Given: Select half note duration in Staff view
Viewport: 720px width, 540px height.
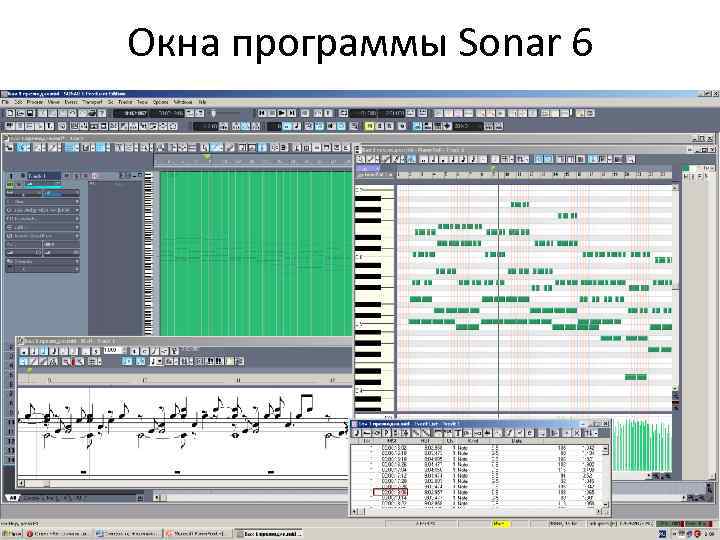Looking at the screenshot, I should (34, 351).
